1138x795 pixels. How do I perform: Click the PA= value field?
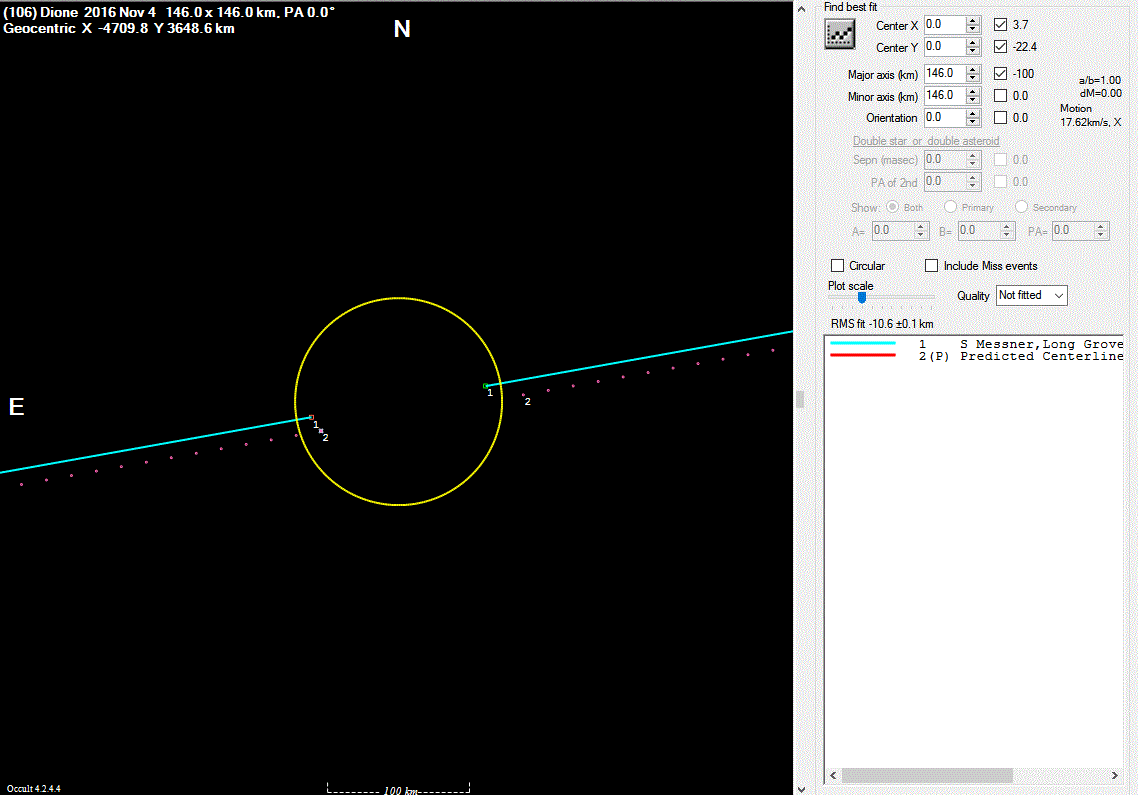click(1073, 231)
